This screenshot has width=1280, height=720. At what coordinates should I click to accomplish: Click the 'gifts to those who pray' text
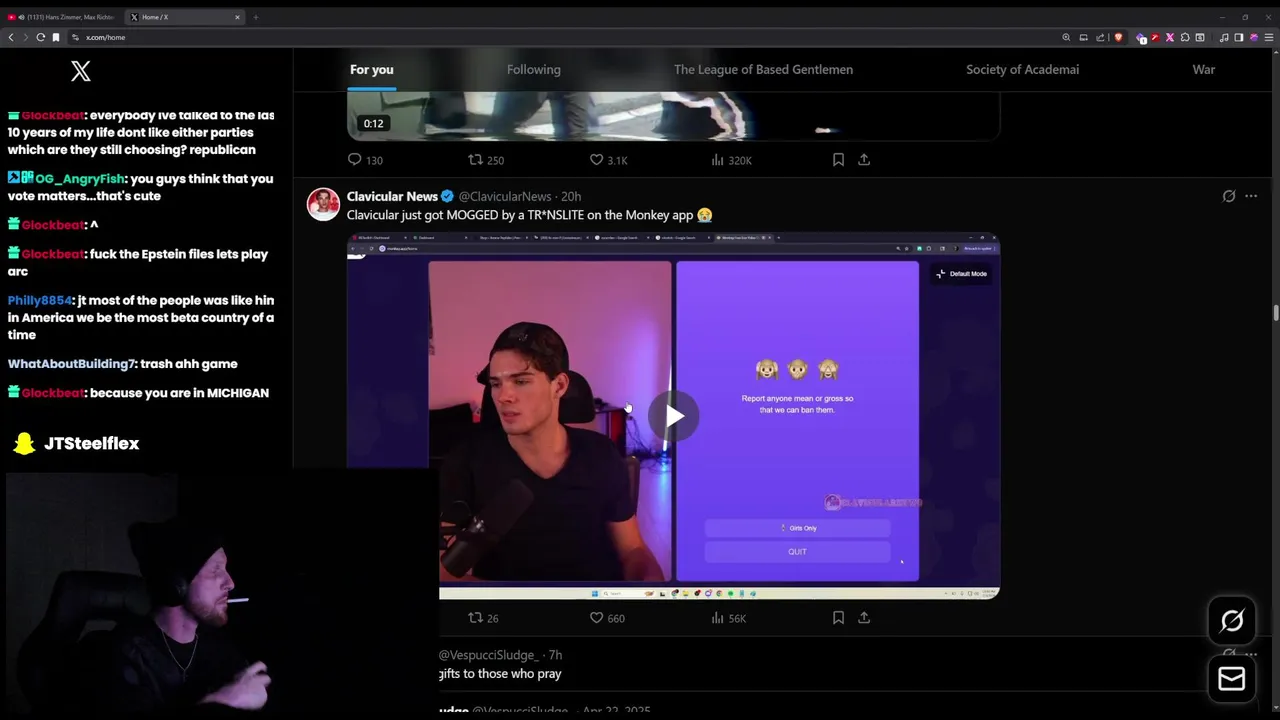(500, 674)
